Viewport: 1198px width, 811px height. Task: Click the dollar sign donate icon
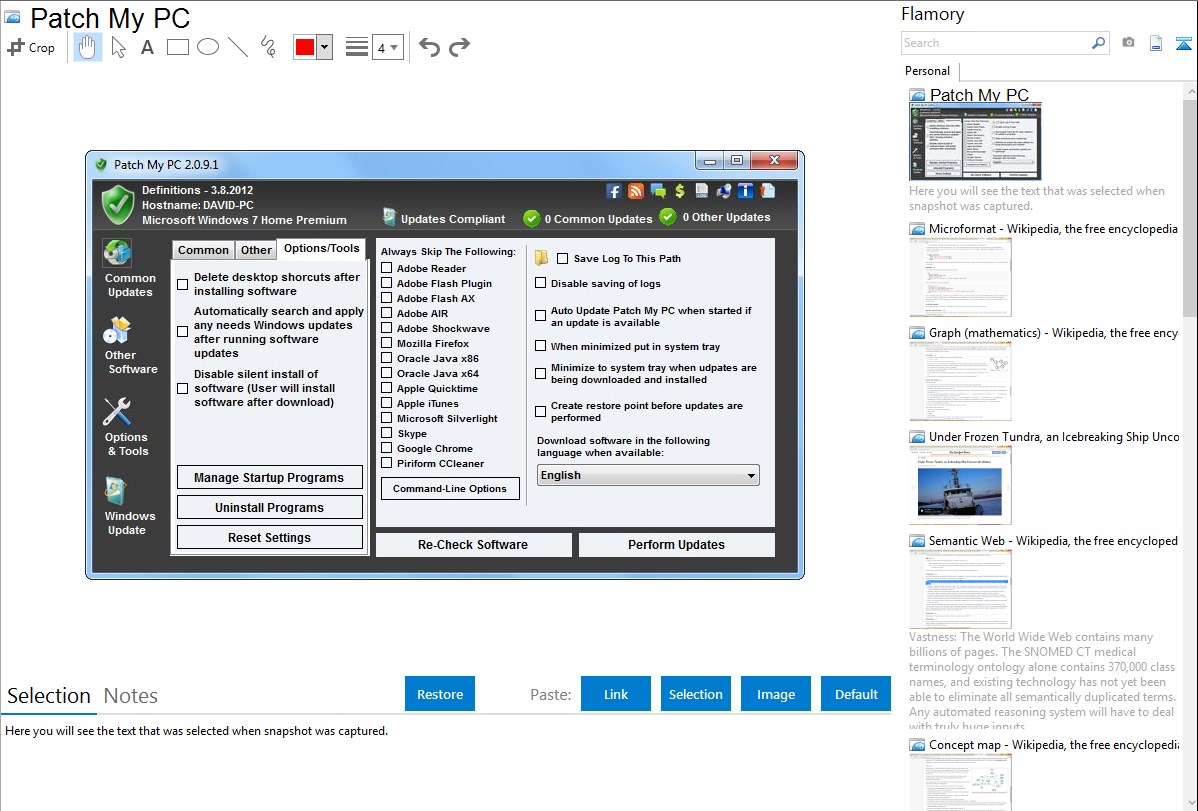click(x=679, y=190)
